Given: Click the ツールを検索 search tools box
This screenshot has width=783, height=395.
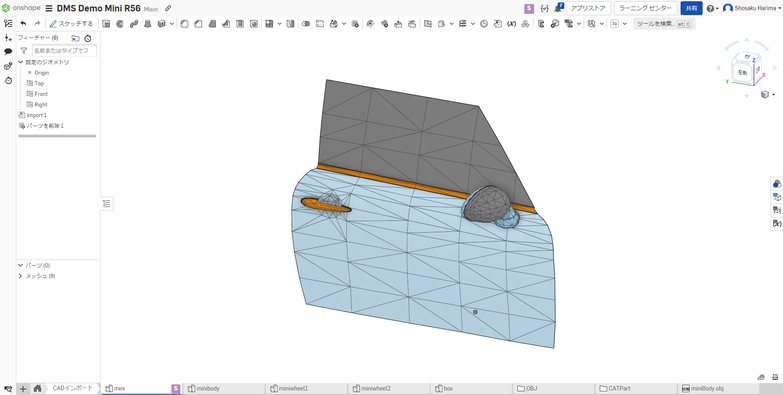Looking at the screenshot, I should [664, 23].
